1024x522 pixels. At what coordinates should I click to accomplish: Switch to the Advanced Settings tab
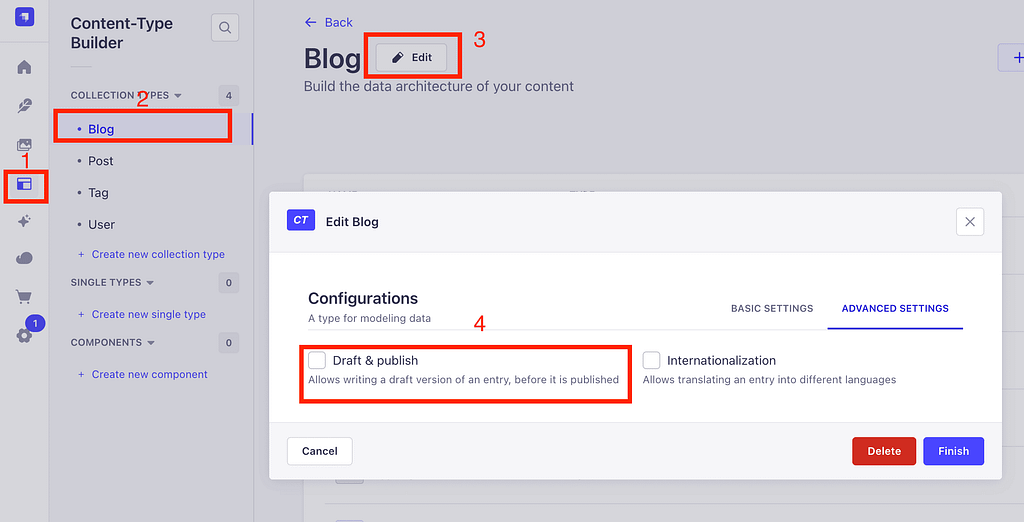tap(895, 308)
